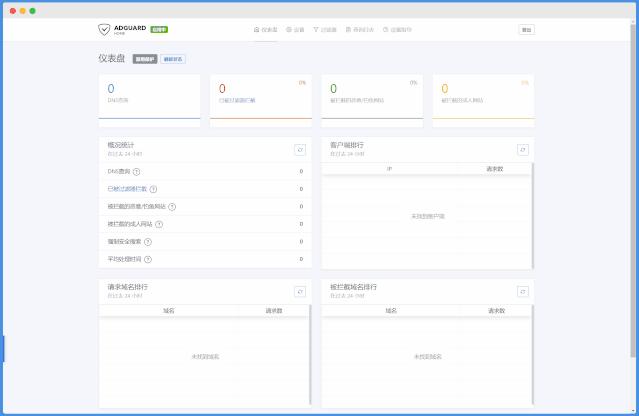Switch to the 仪表盘 dashboard tab

click(266, 30)
